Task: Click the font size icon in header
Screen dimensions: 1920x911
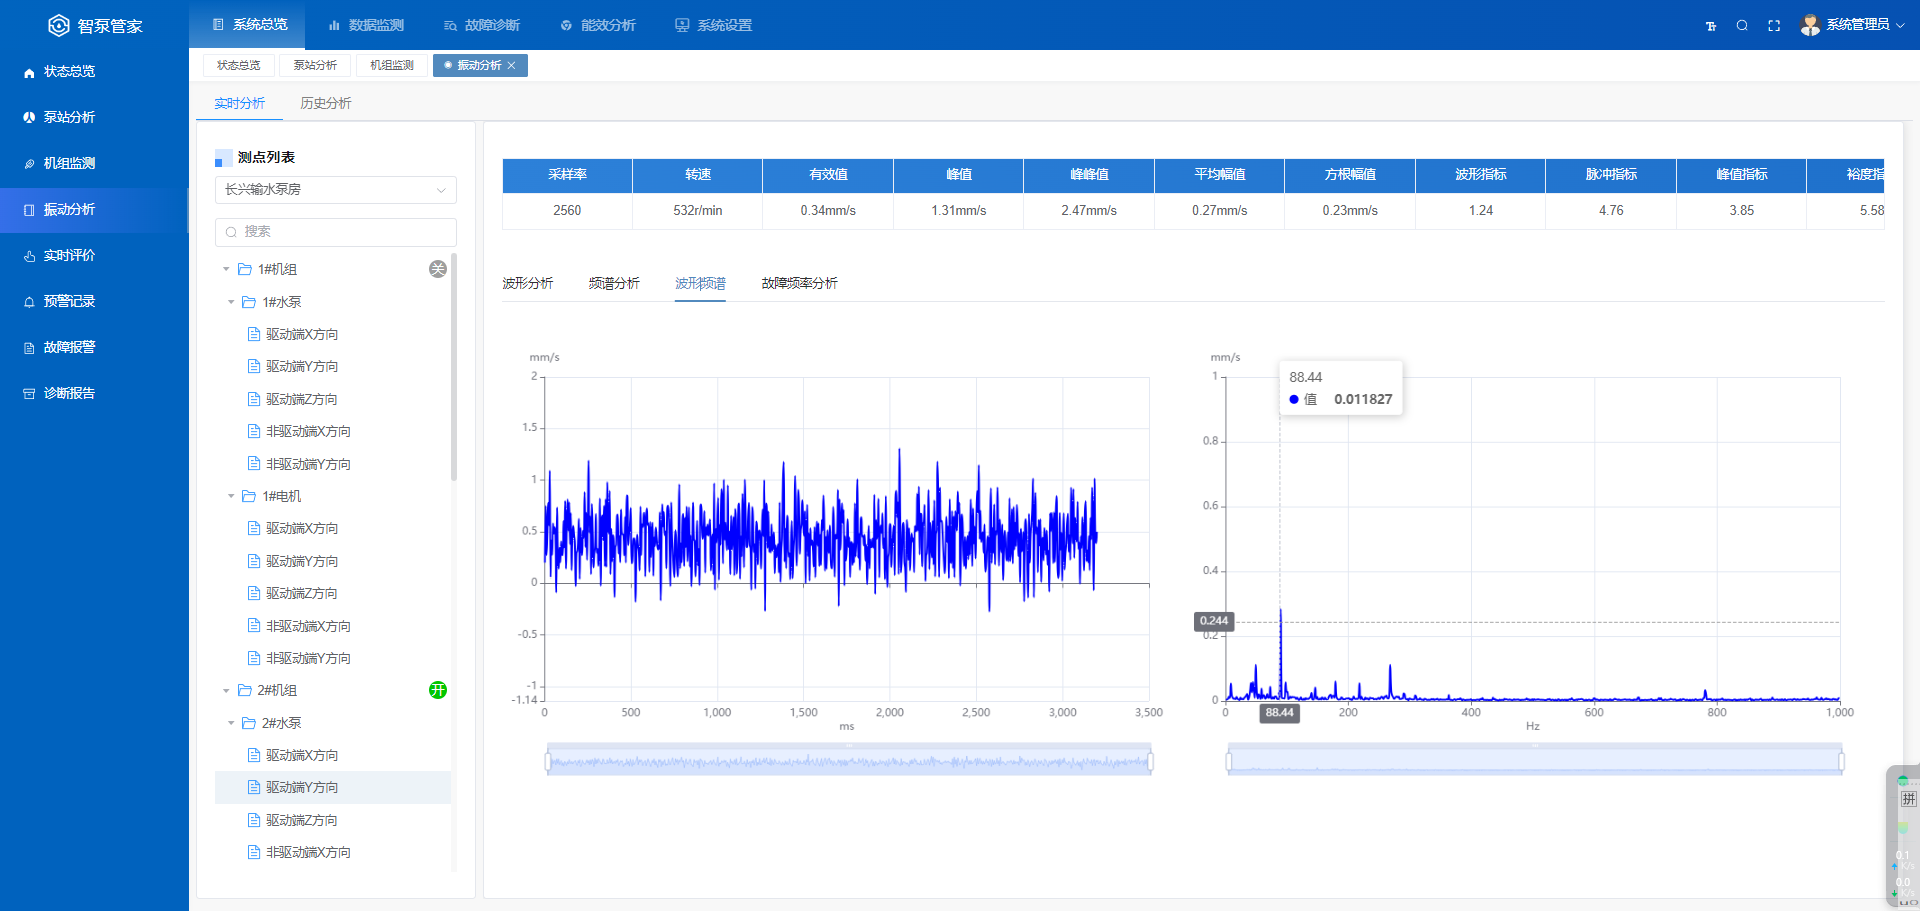Action: pos(1711,26)
